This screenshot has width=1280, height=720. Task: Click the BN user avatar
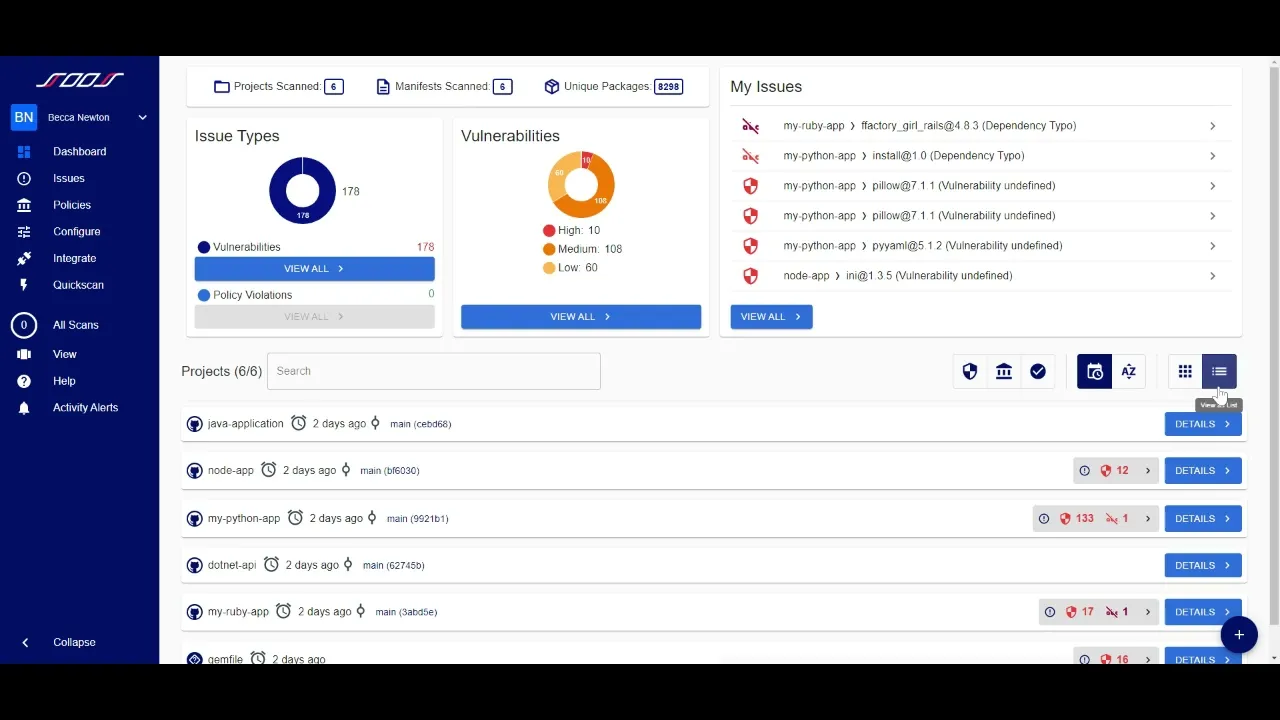24,118
